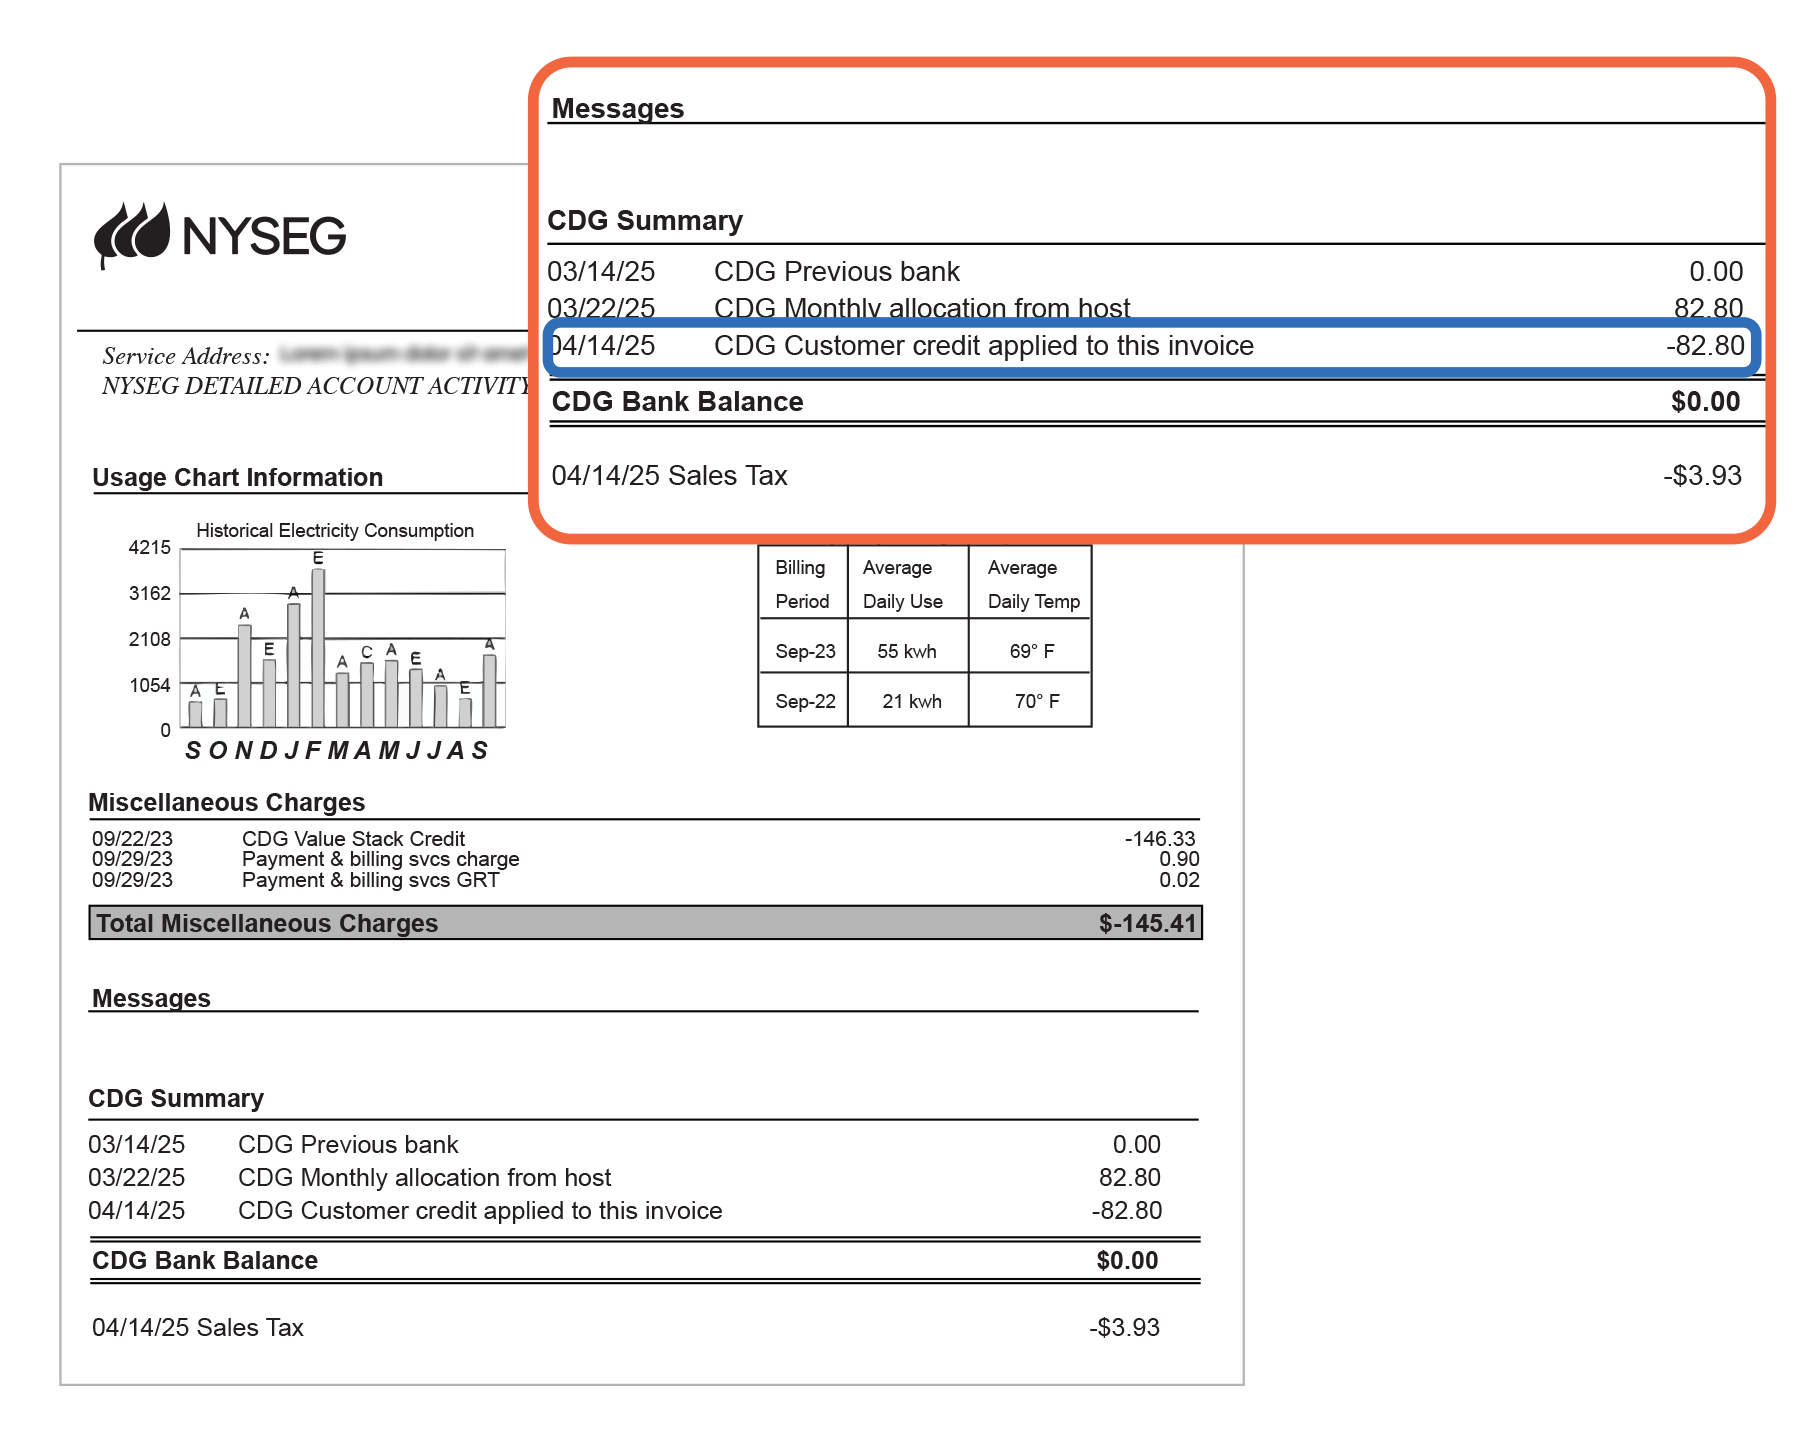Select the '70° F' table cell
Screen dimensions: 1800x1437
[1037, 701]
